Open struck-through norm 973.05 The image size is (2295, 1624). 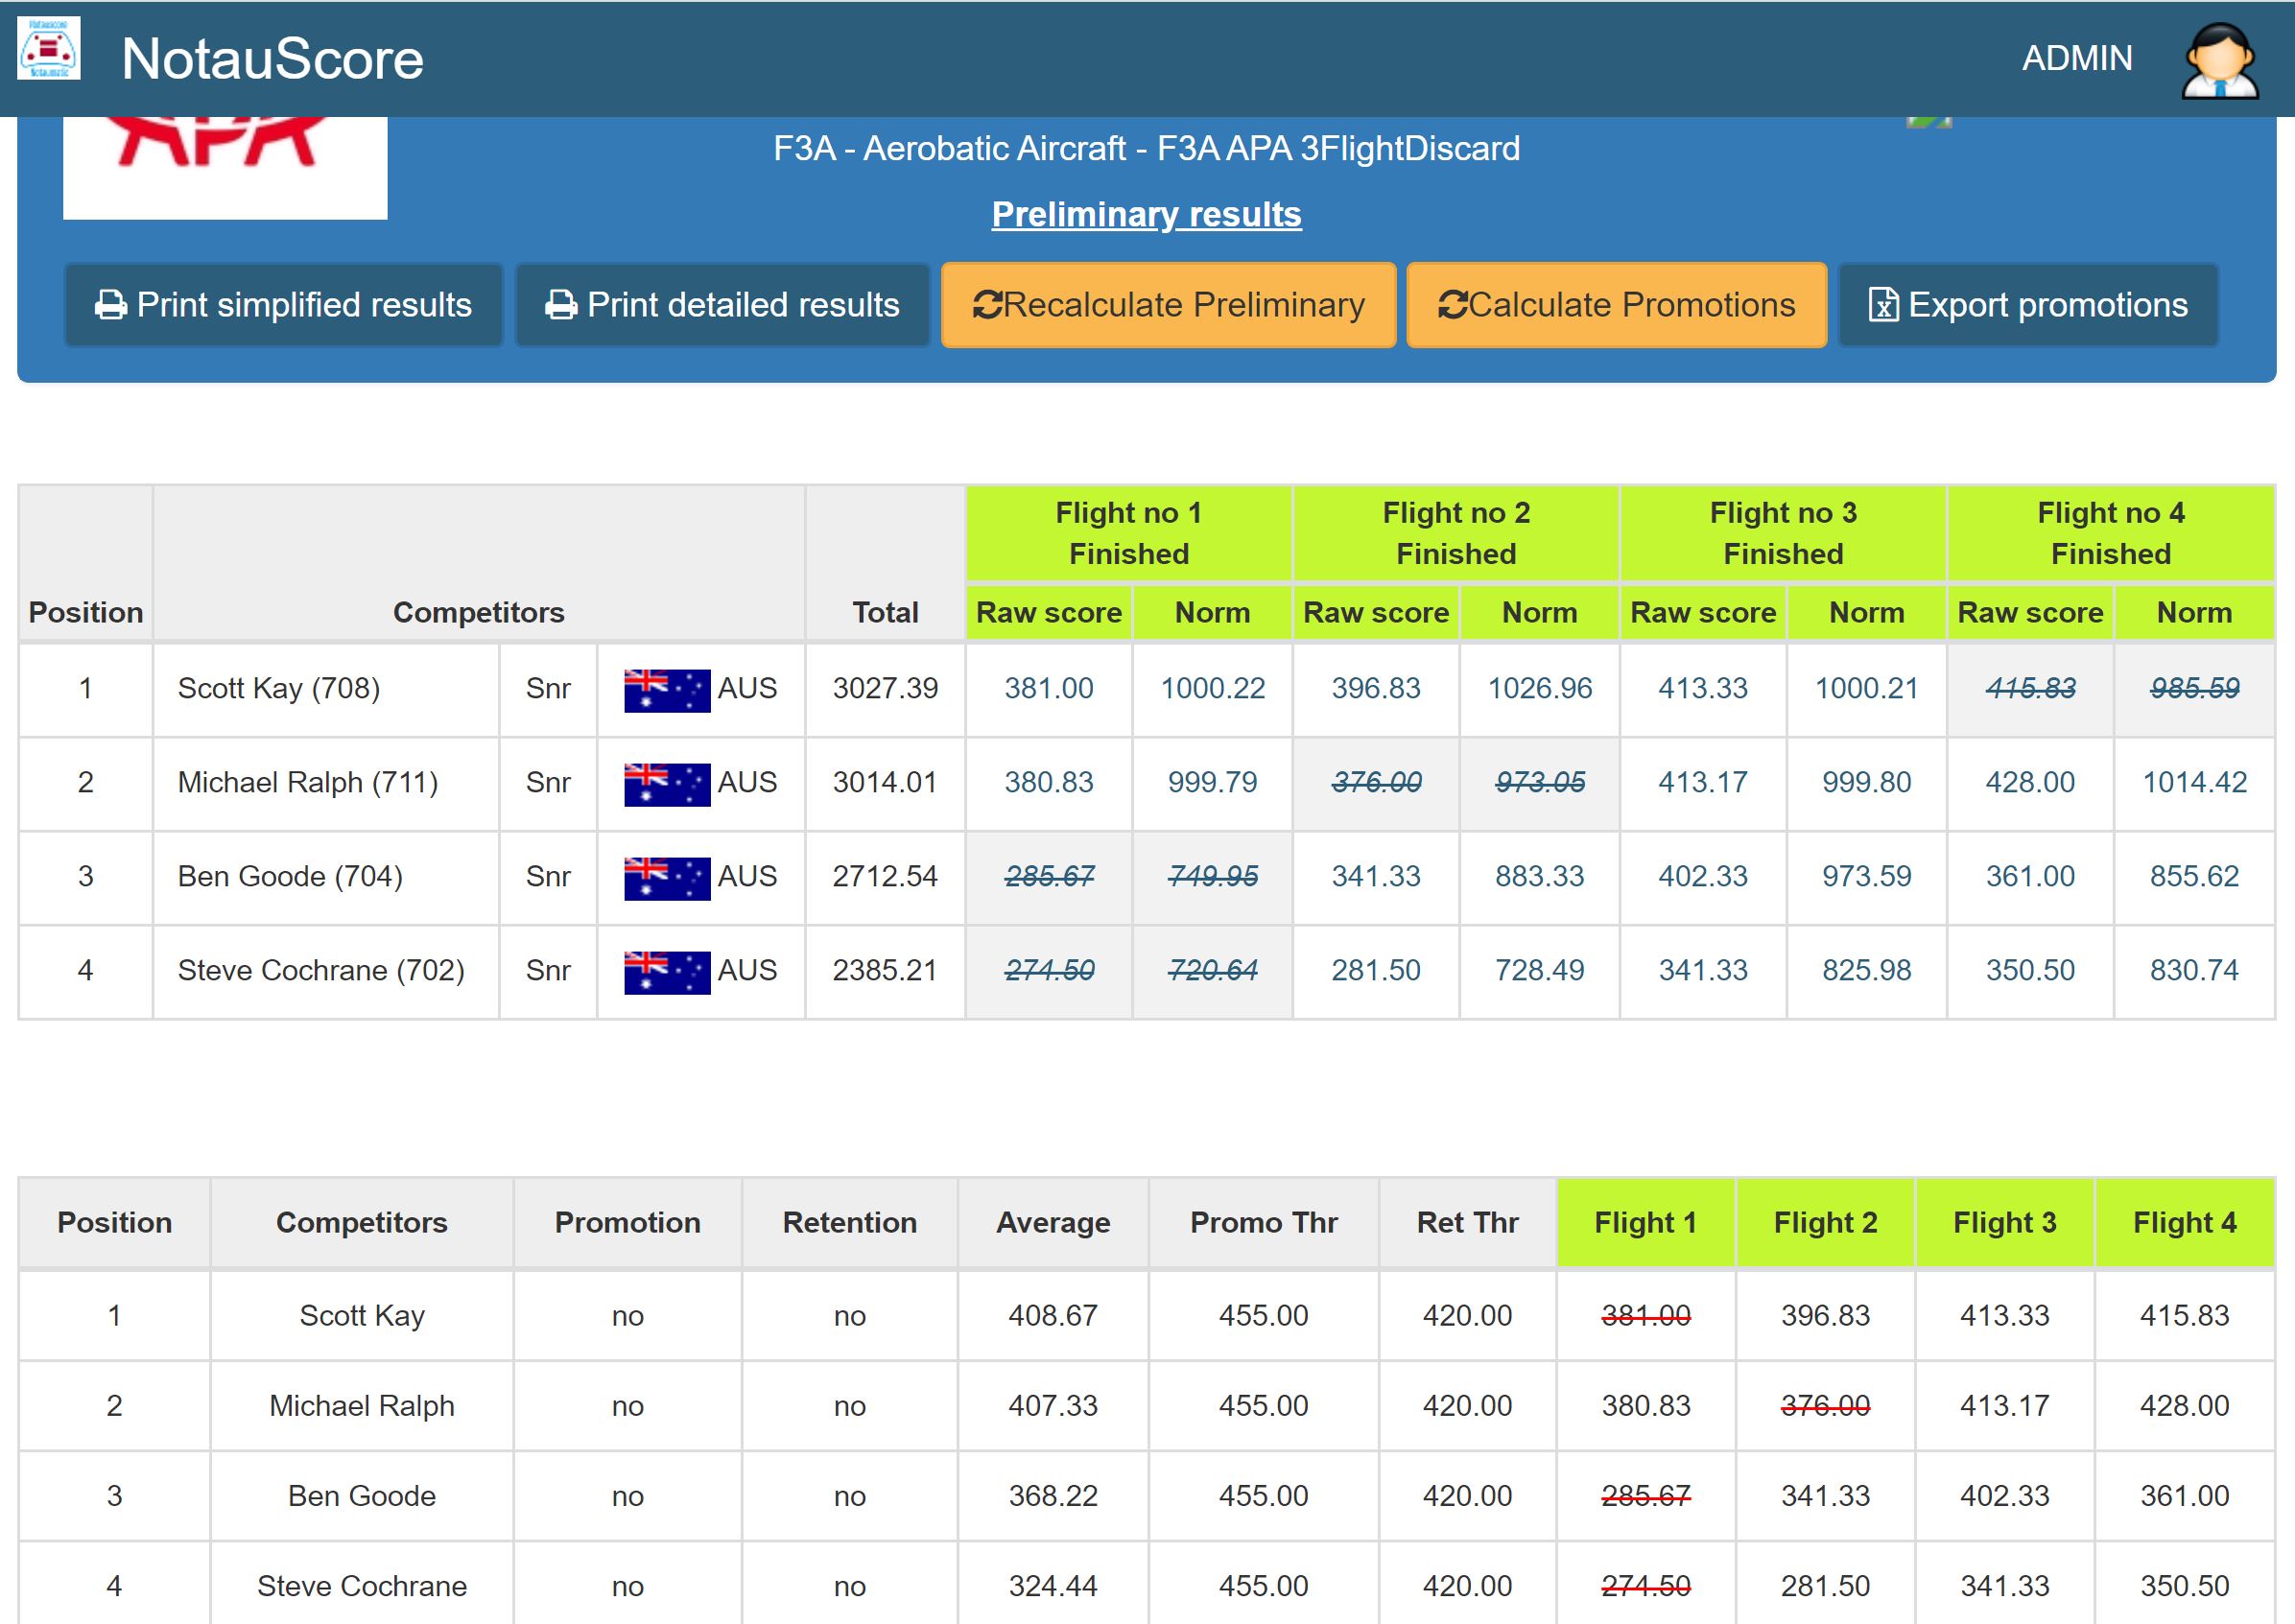point(1540,782)
